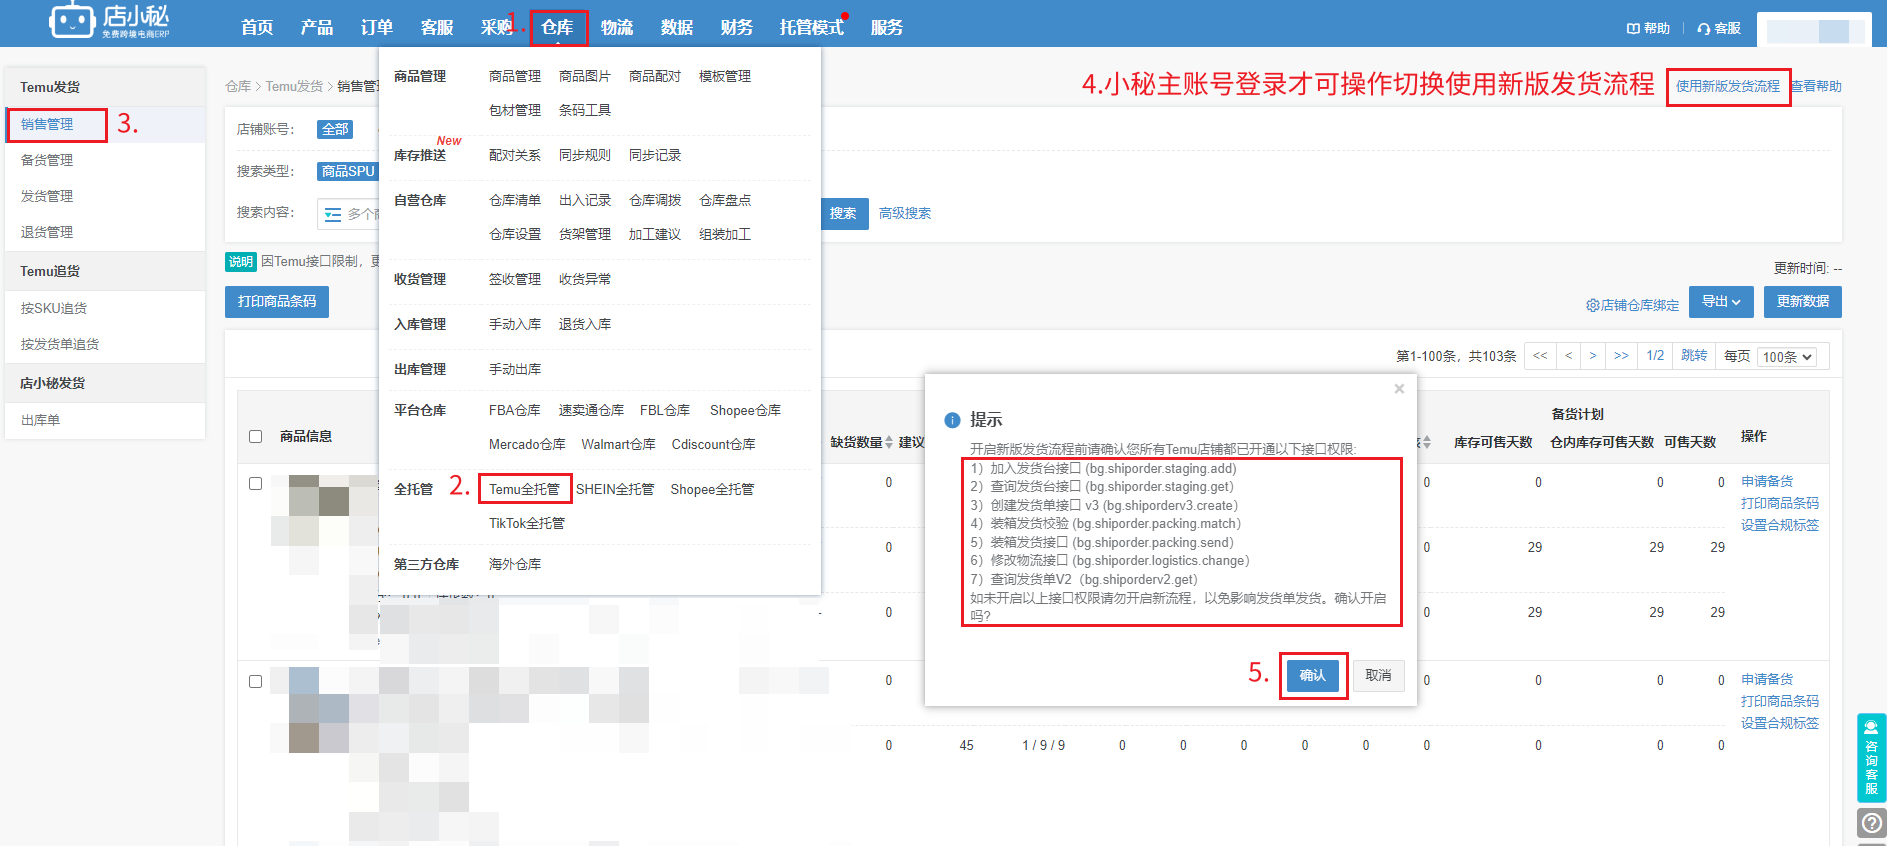Click the multi-line search list icon
Viewport: 1887px width, 846px height.
click(x=333, y=214)
